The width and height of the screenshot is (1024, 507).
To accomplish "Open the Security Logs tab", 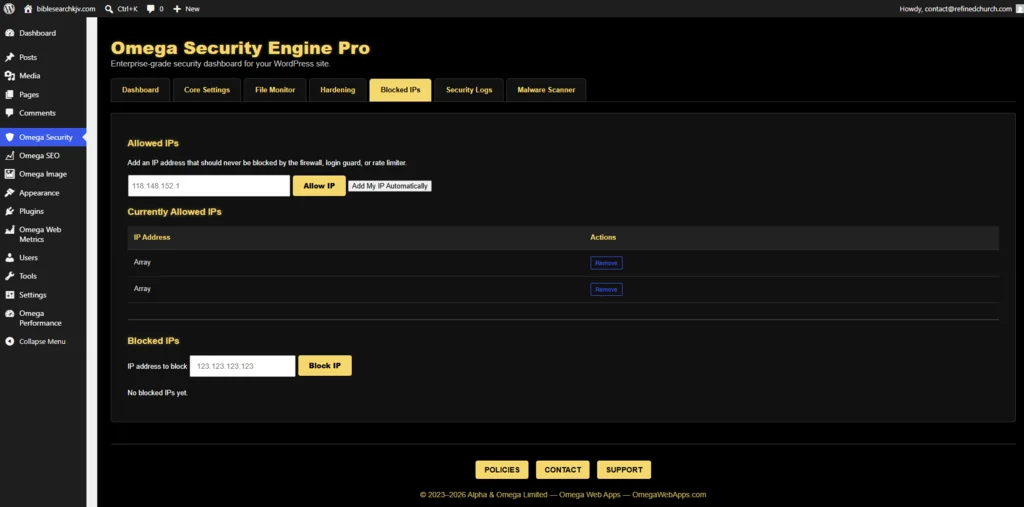I will point(469,90).
